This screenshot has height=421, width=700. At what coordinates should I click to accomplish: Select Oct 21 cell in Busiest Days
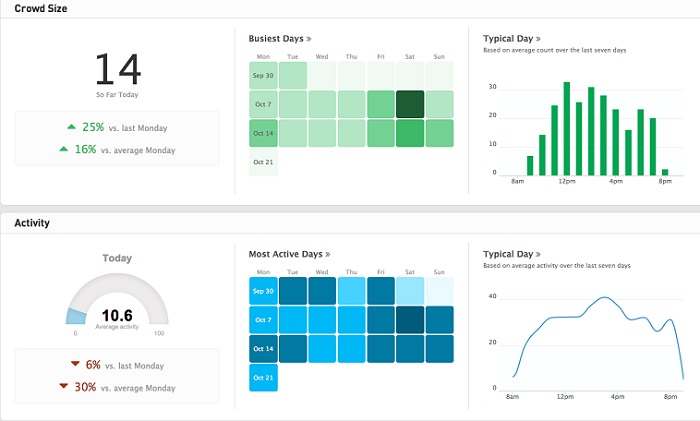[x=263, y=163]
